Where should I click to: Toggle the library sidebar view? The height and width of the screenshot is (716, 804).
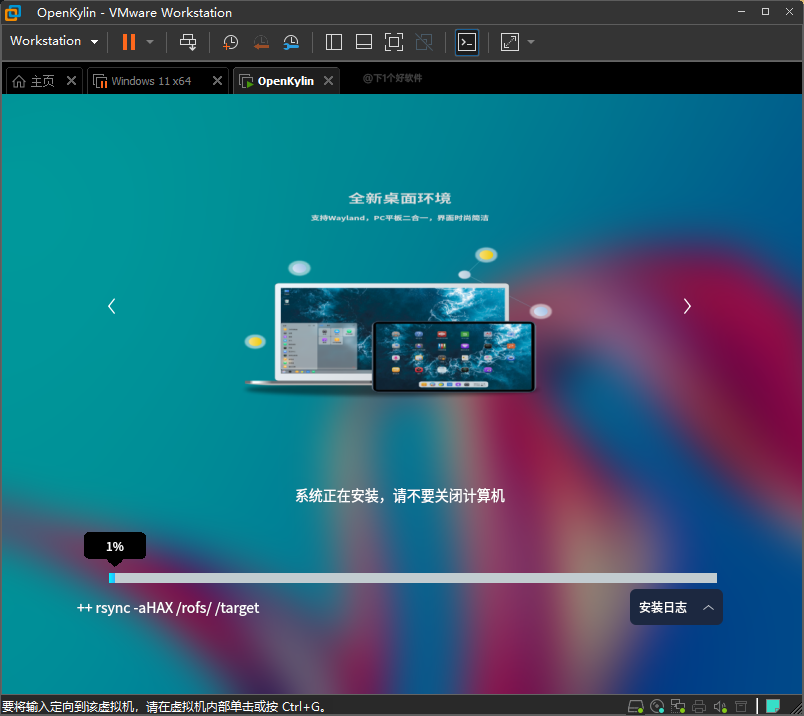point(334,42)
